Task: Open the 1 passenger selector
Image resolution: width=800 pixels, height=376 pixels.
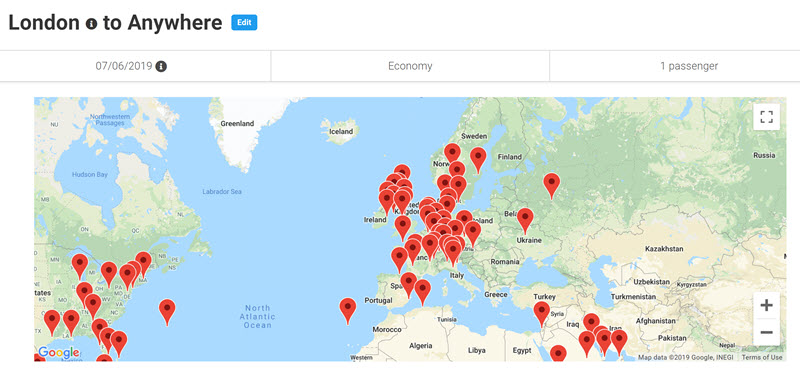Action: click(x=674, y=66)
